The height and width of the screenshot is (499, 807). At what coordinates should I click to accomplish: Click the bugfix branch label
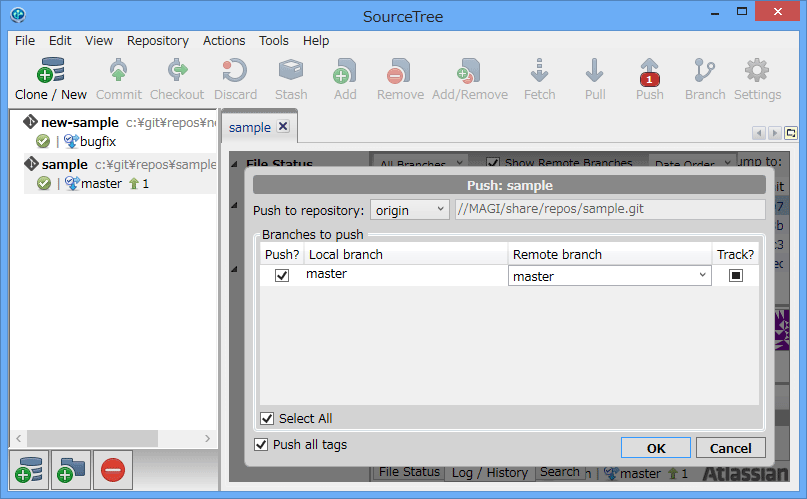click(98, 141)
